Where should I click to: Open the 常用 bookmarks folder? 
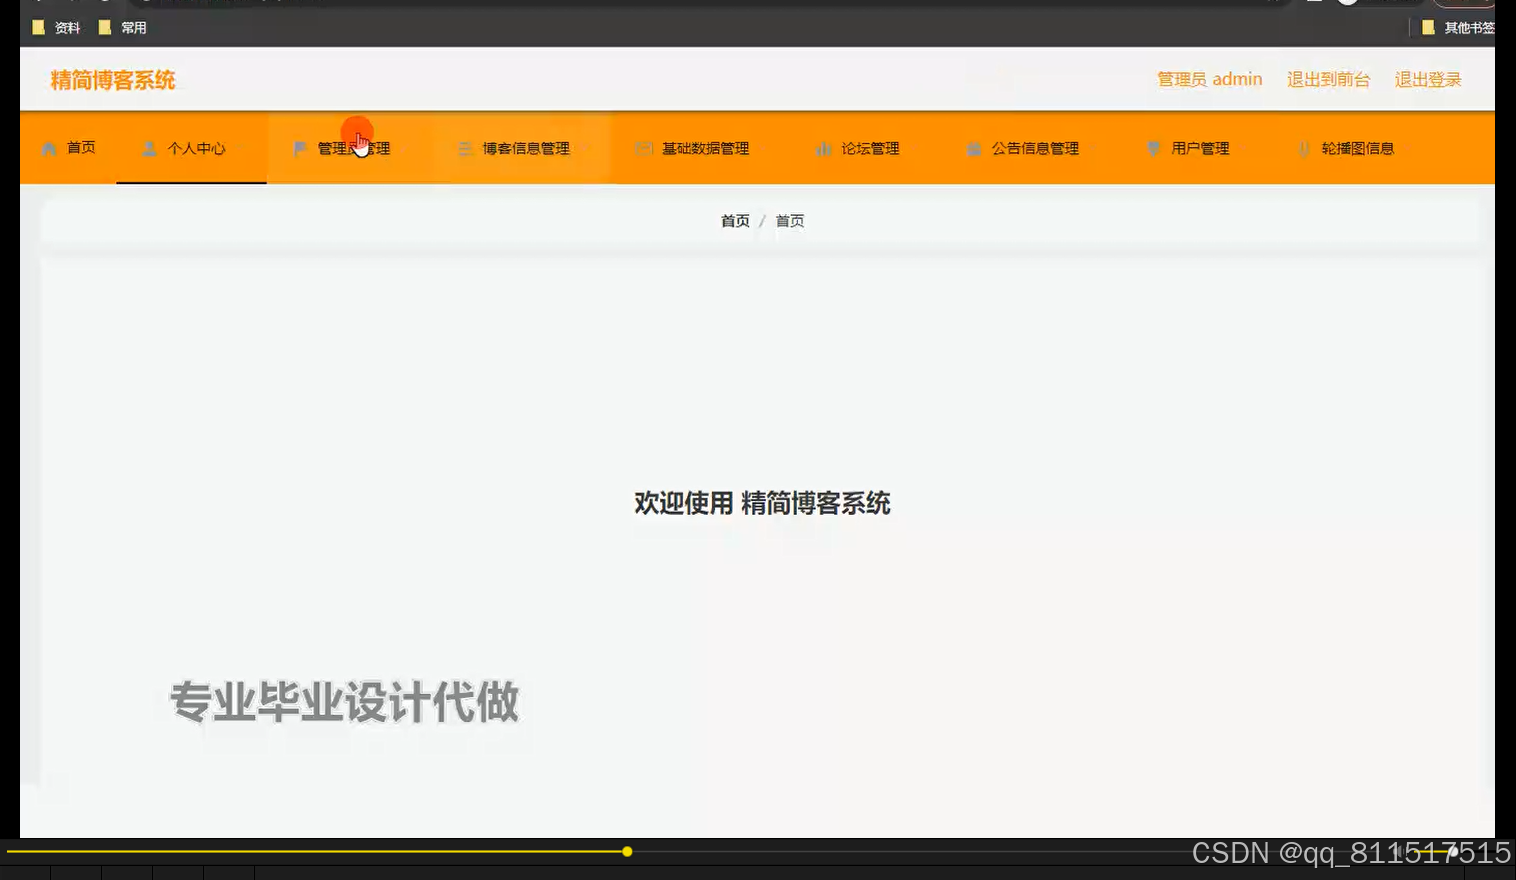point(122,27)
